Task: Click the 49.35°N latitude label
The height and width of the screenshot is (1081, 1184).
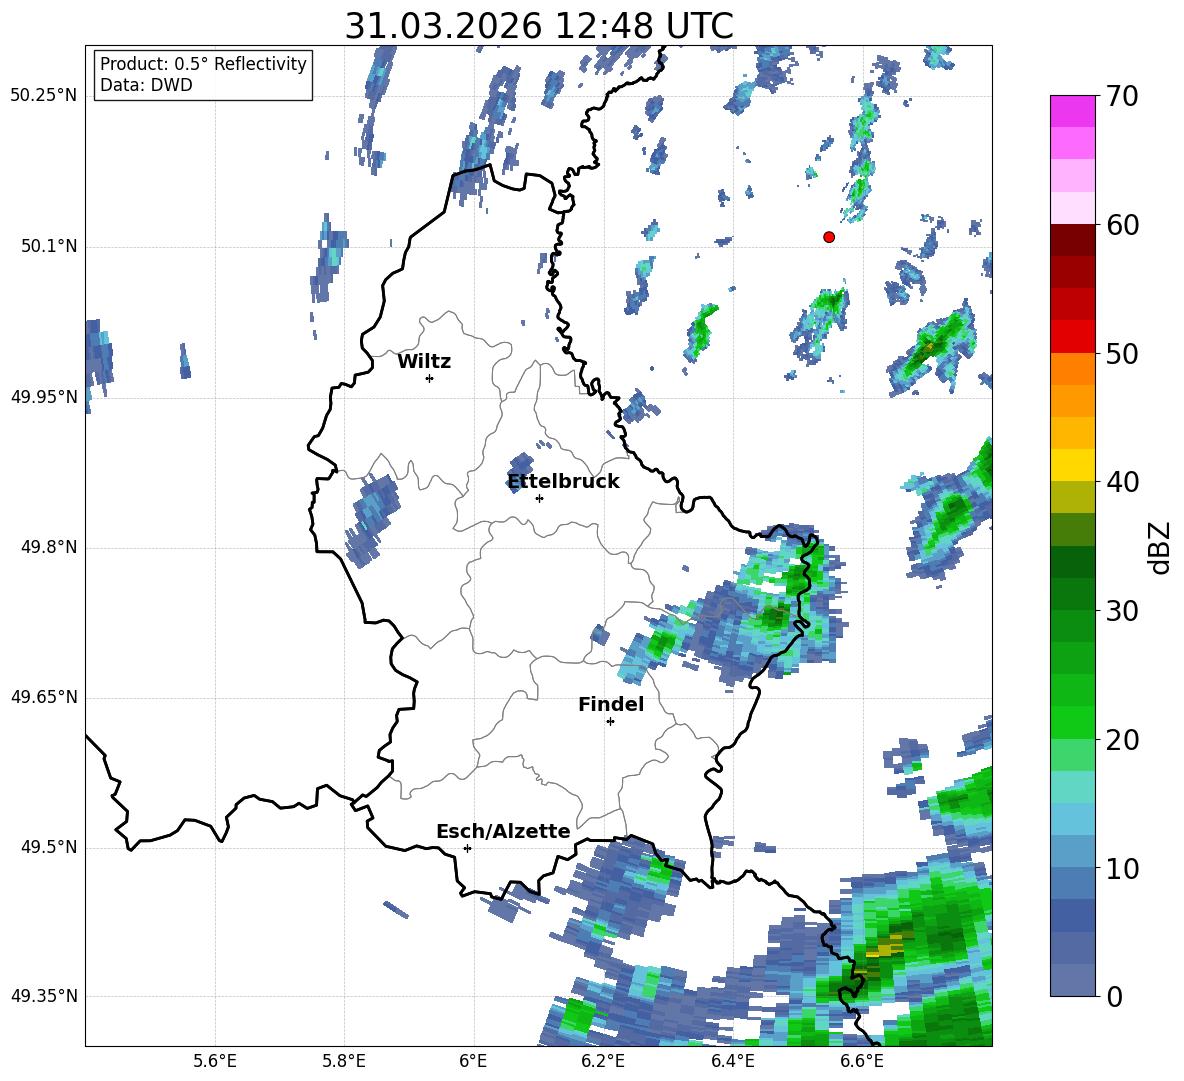Action: [x=44, y=996]
